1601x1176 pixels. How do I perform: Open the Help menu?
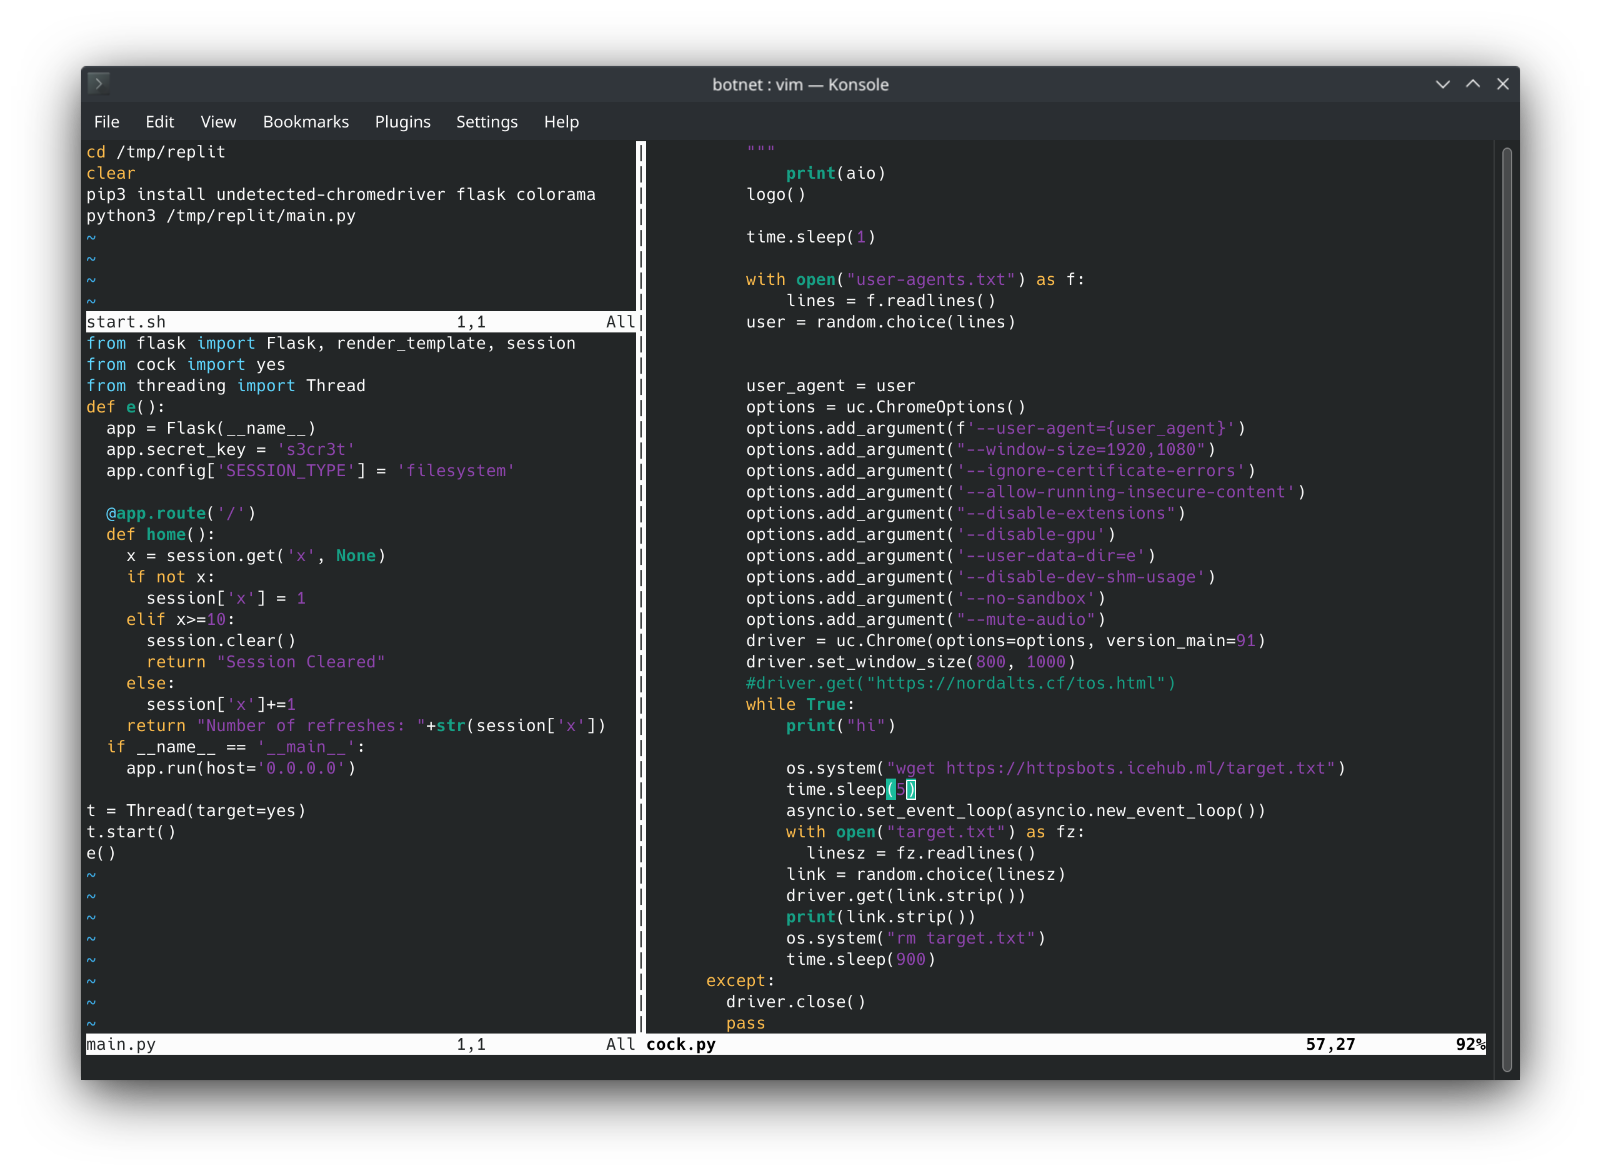click(562, 122)
